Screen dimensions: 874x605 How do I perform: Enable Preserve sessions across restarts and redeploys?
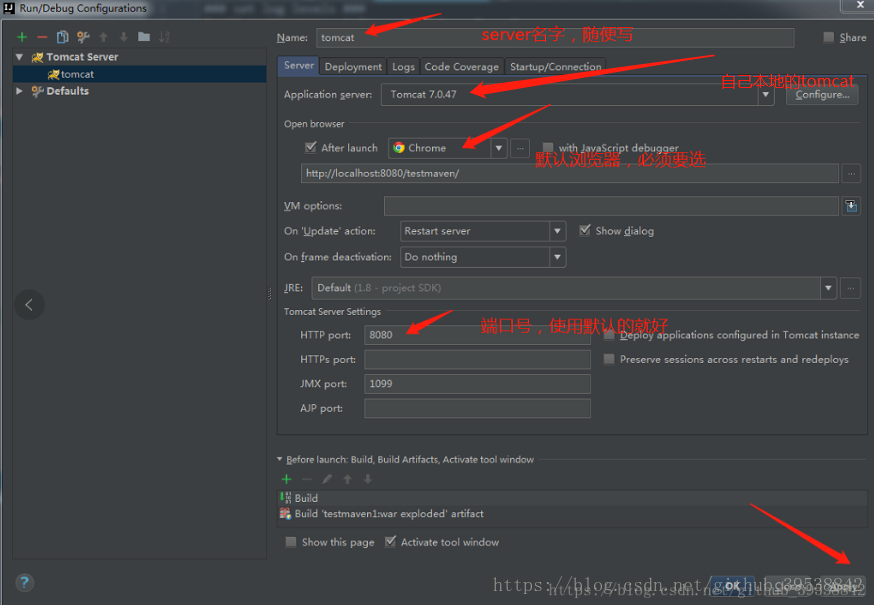point(609,359)
